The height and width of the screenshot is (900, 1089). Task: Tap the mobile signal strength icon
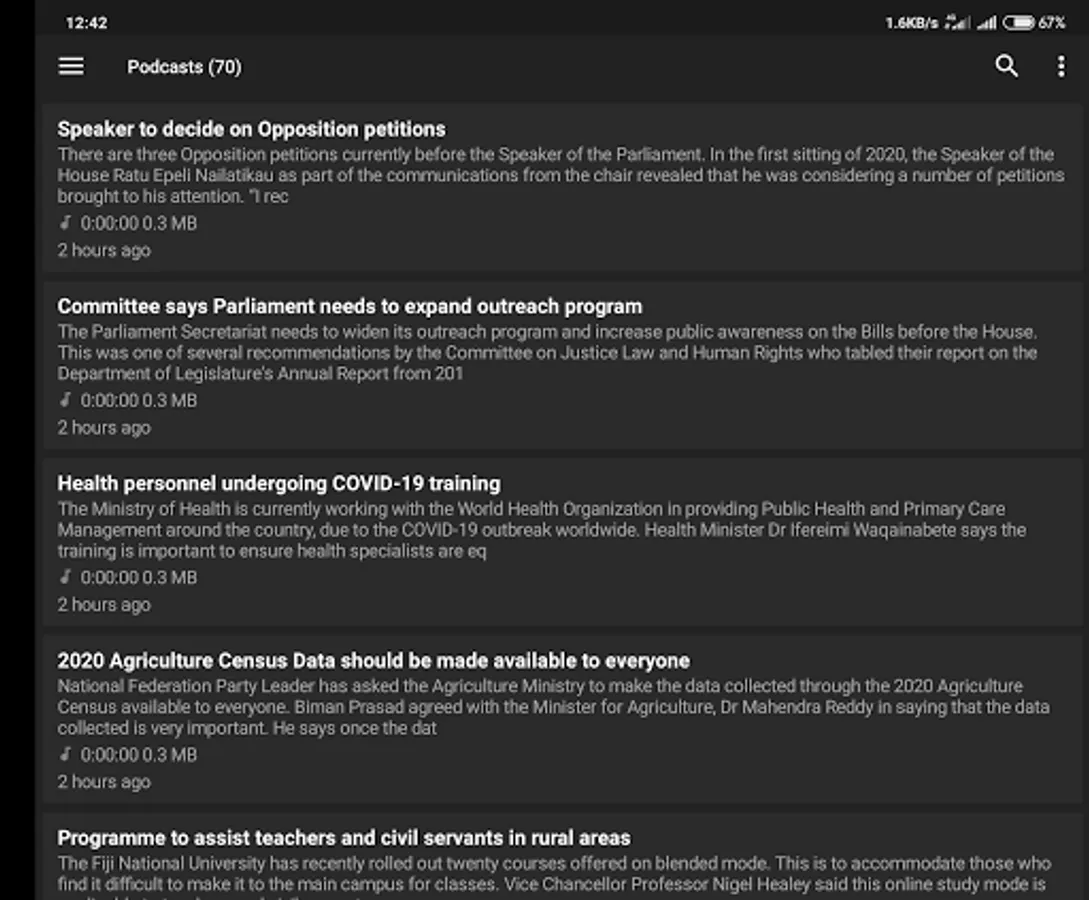pos(986,22)
